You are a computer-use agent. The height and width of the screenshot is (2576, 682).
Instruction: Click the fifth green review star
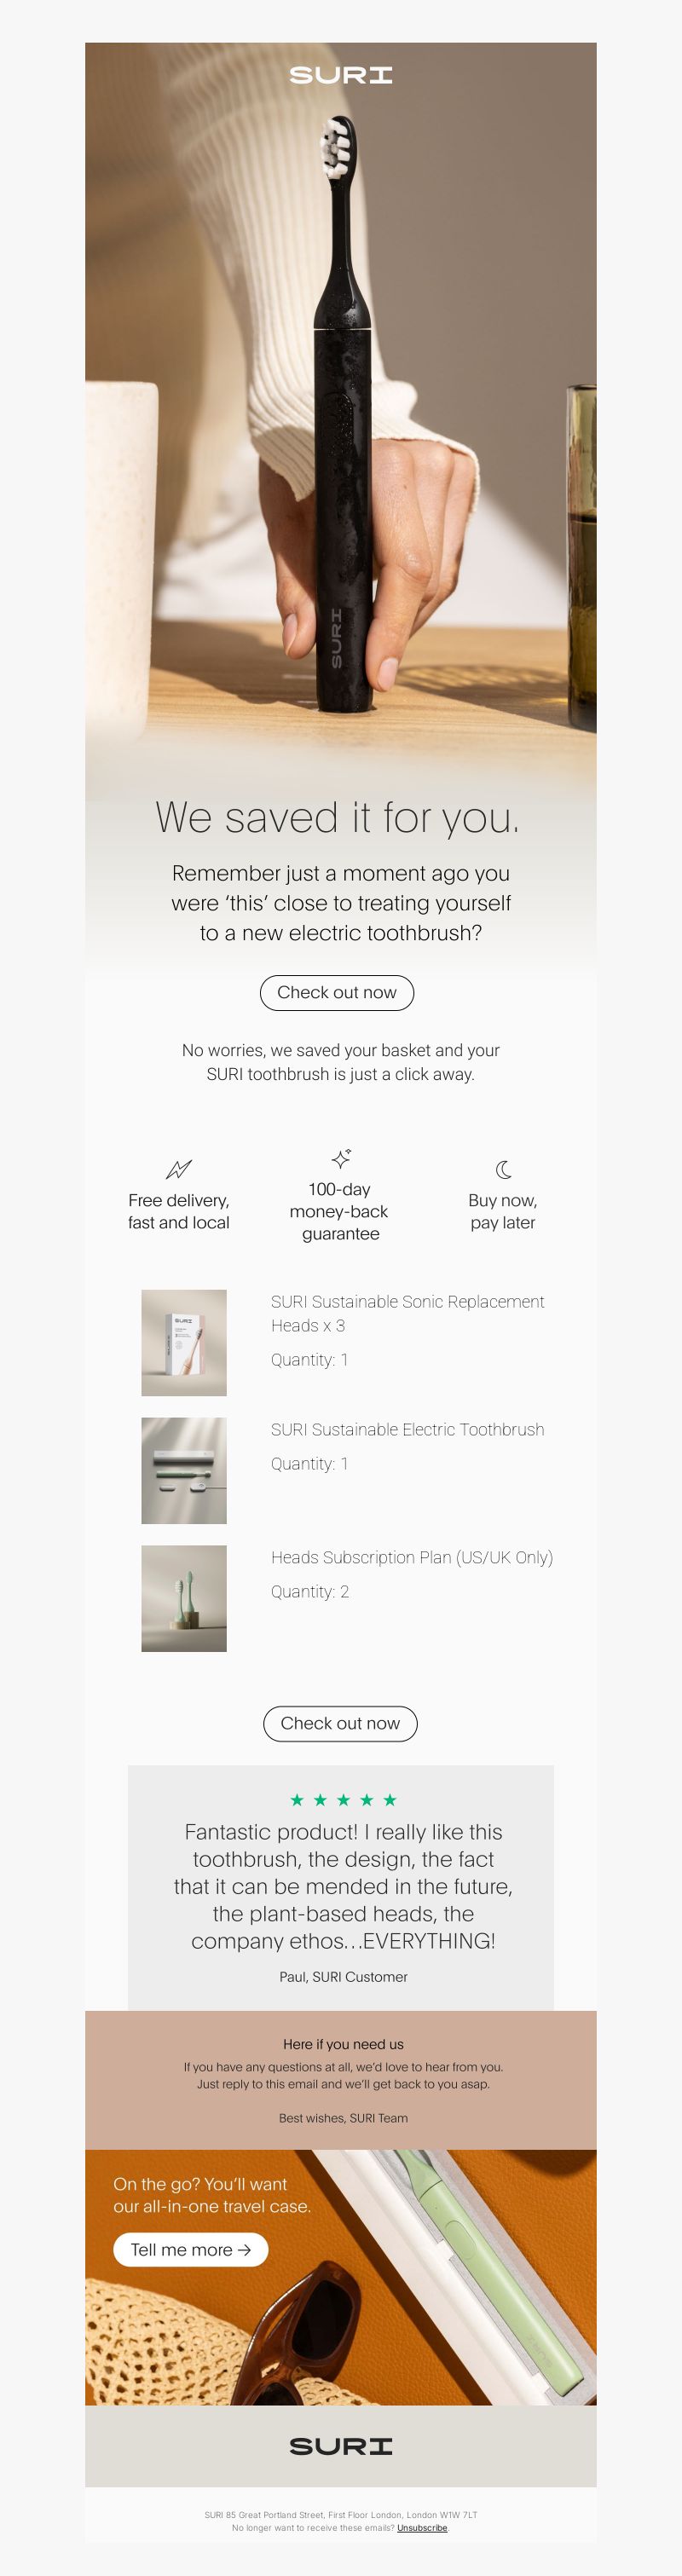390,1800
